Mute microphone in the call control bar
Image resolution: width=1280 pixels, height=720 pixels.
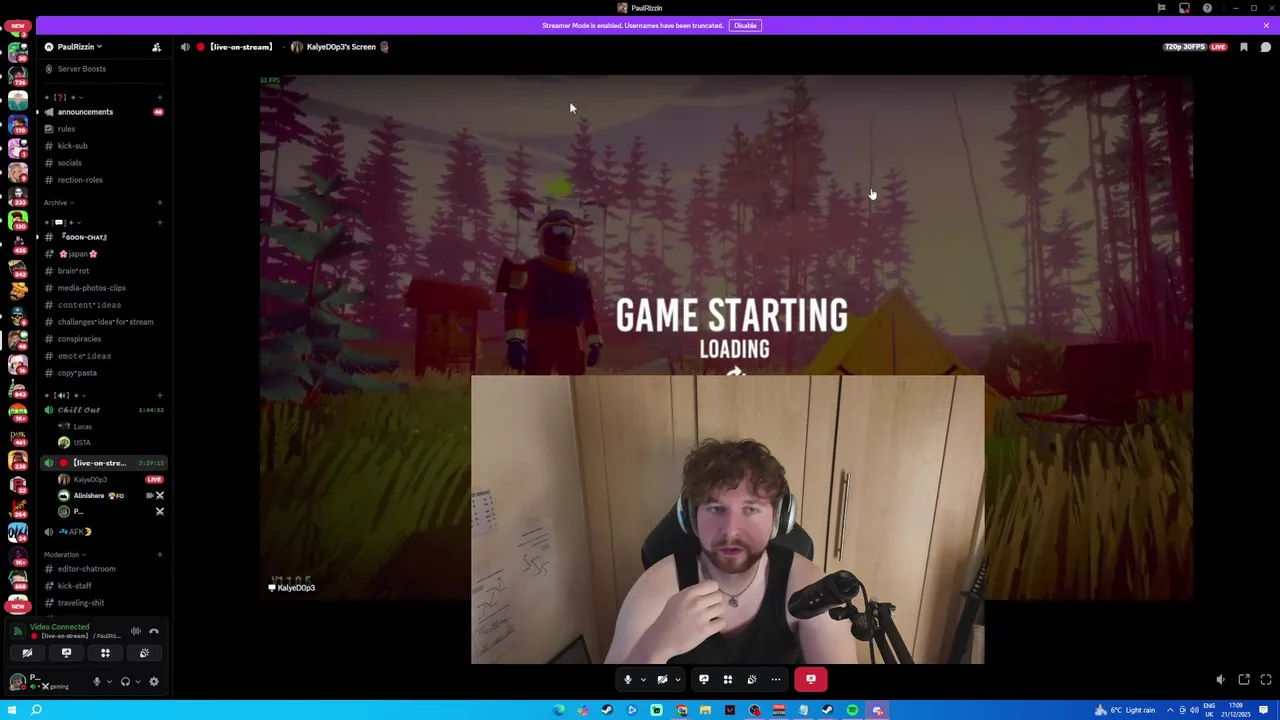(628, 680)
